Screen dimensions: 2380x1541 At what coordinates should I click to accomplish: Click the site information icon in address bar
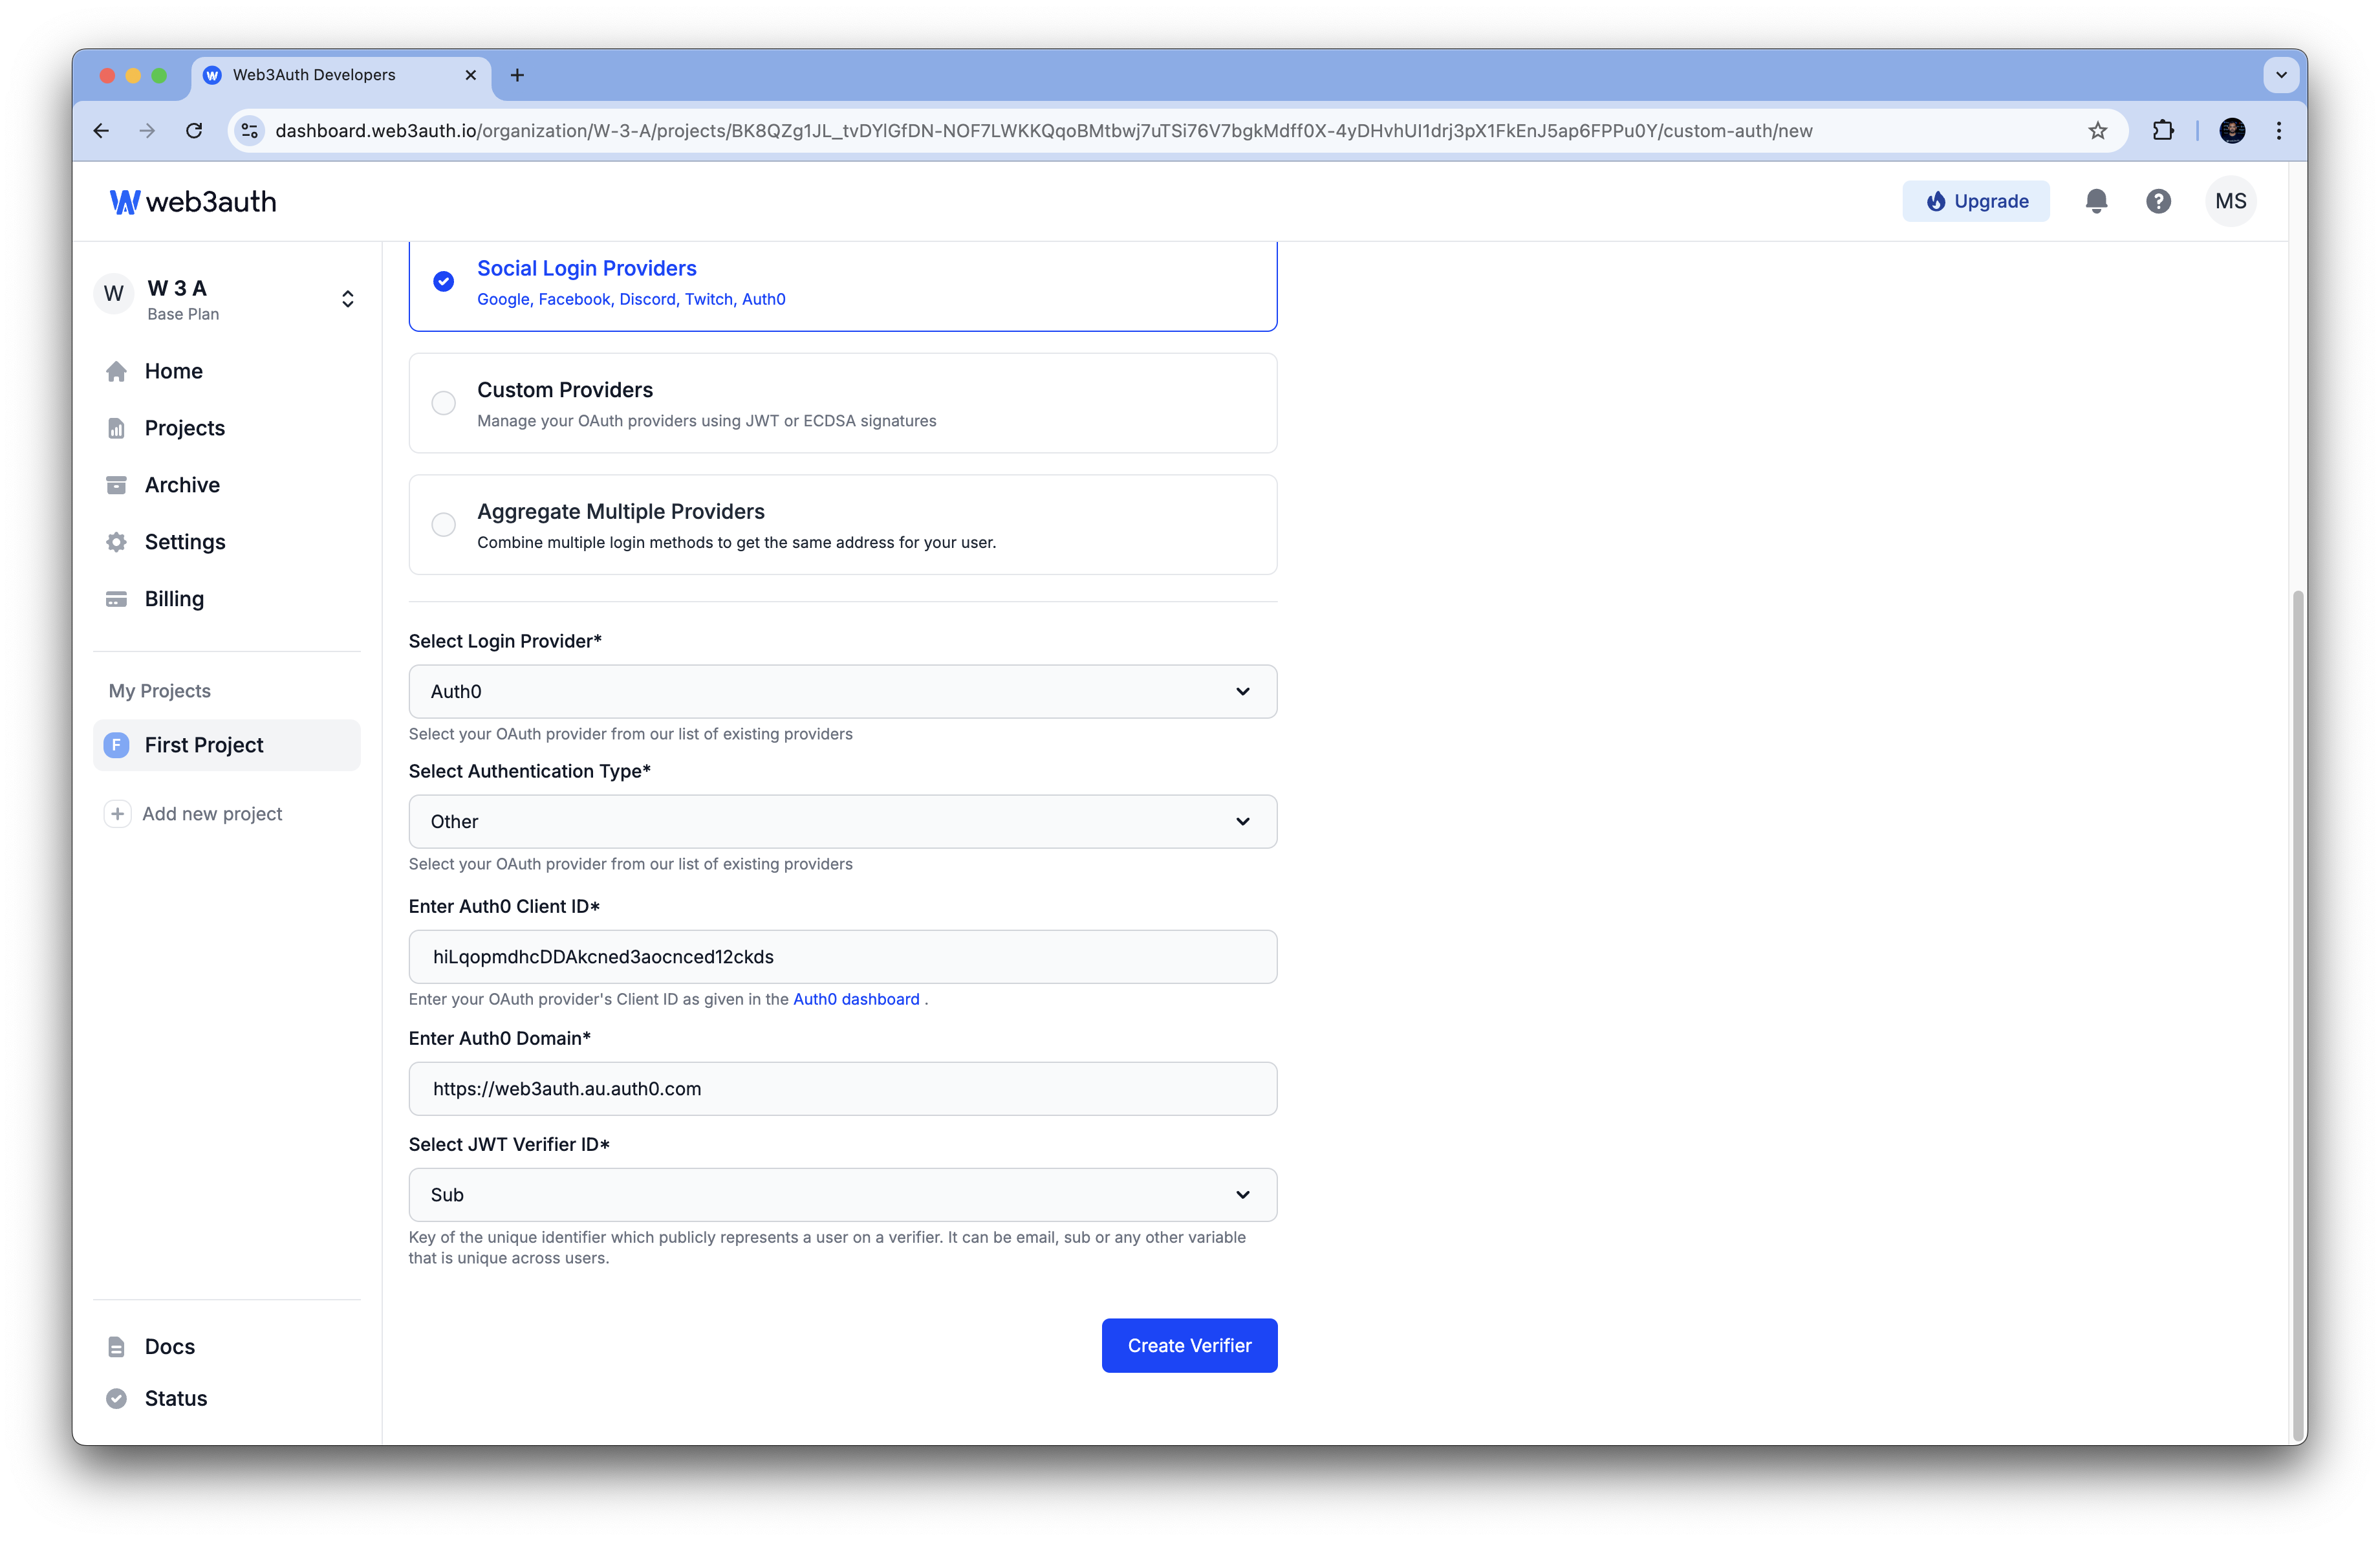(x=250, y=131)
